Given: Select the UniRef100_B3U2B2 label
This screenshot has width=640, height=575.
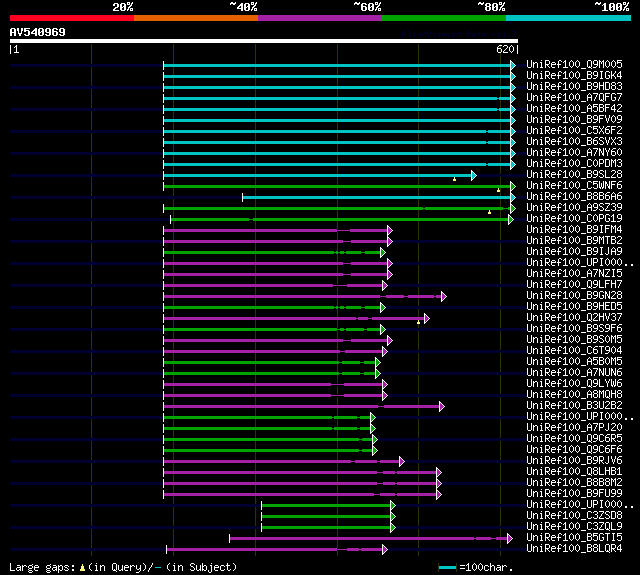Looking at the screenshot, I should (574, 406).
